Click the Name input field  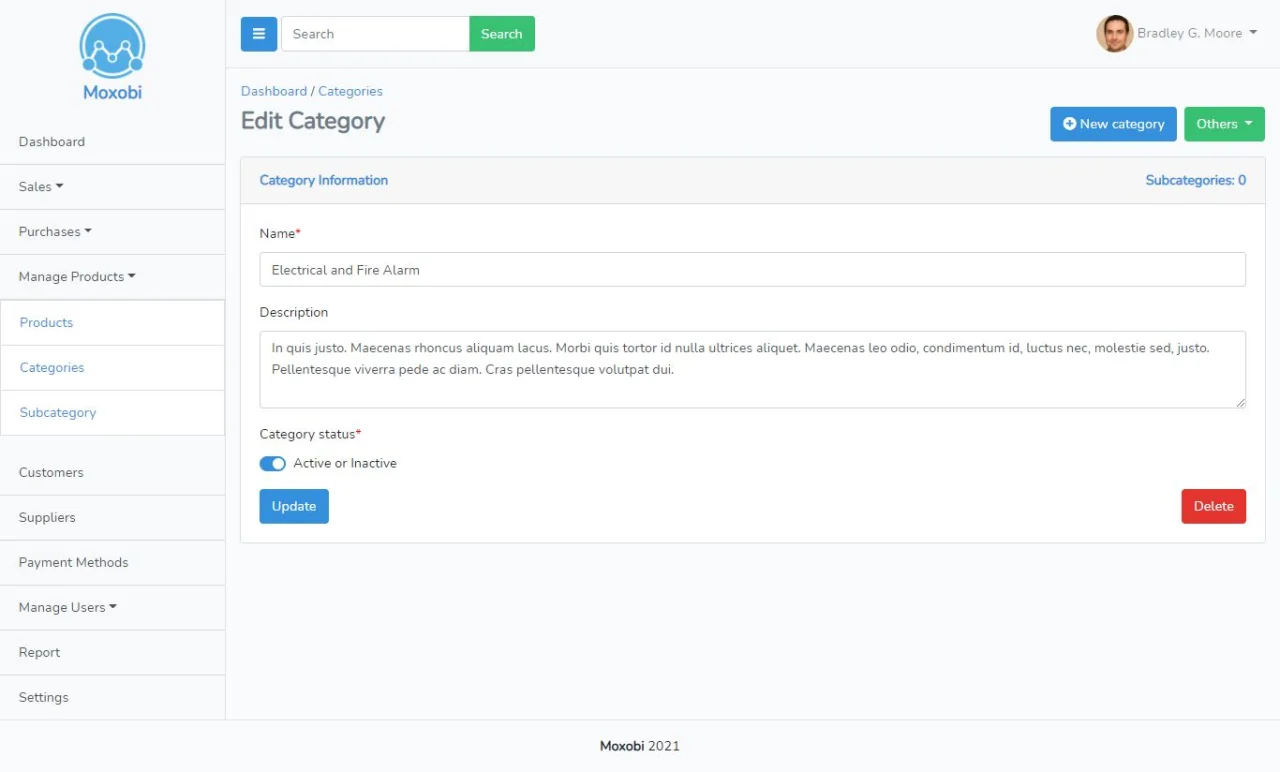click(x=752, y=270)
